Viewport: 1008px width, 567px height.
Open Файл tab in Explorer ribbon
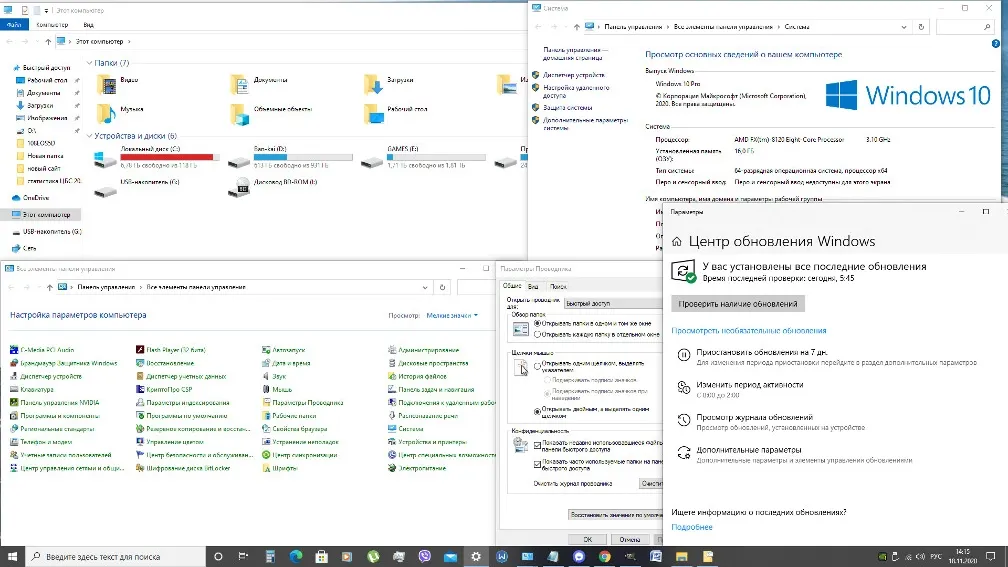tap(14, 25)
